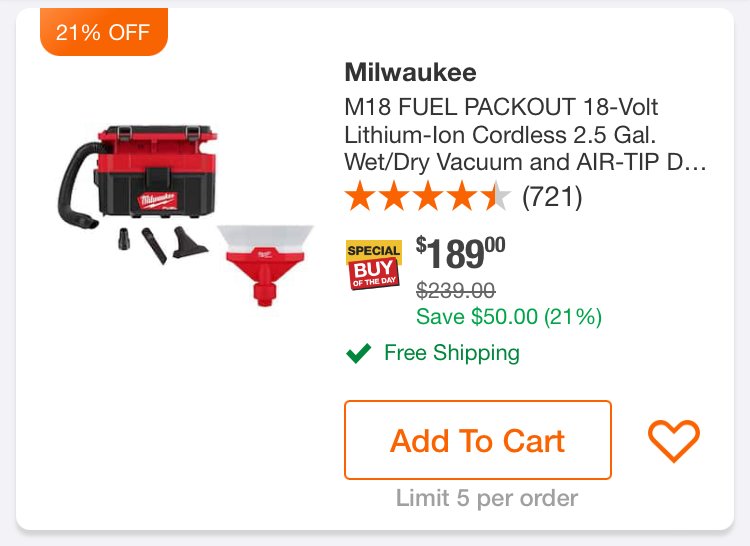Click the Free Shipping label
Screen dimensions: 750x546
452,353
